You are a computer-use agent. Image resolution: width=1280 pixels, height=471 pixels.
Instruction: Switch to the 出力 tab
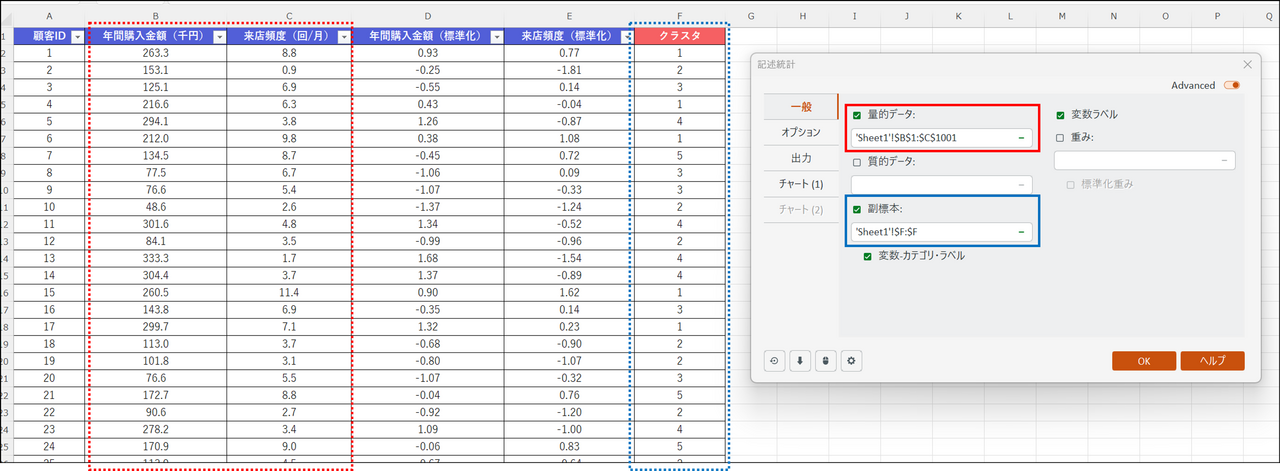800,158
